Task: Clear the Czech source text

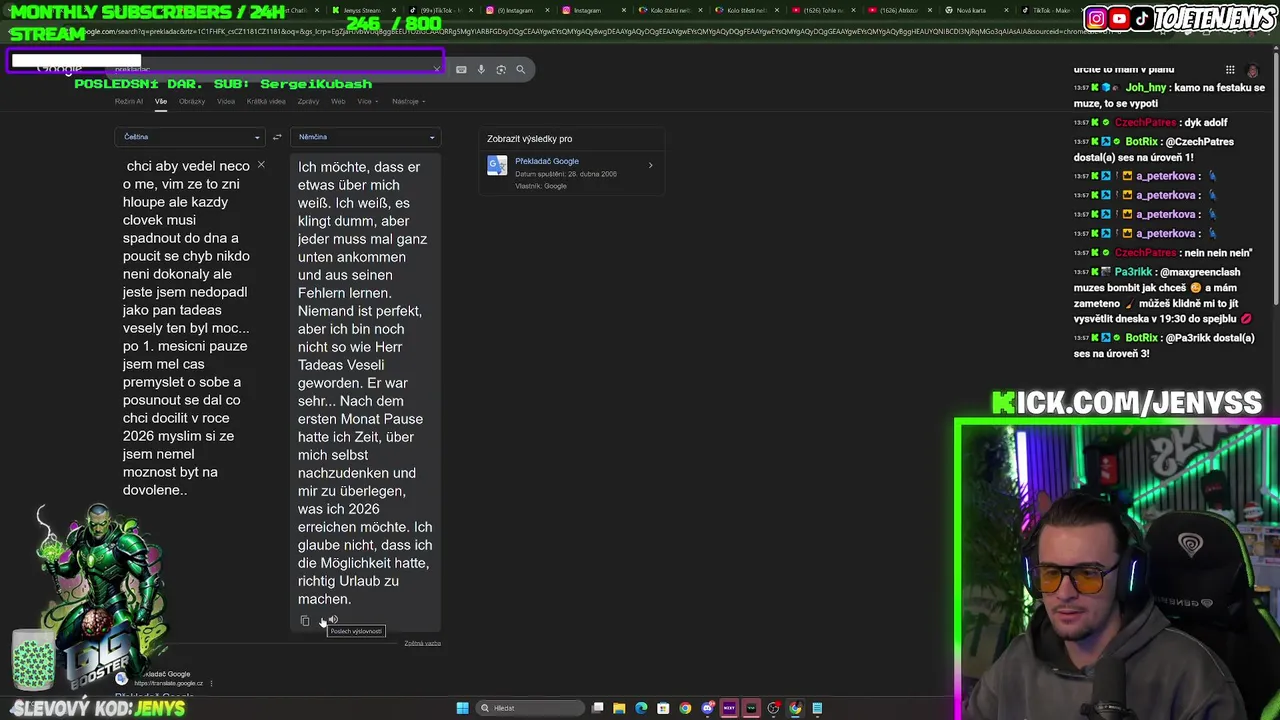Action: pyautogui.click(x=261, y=164)
